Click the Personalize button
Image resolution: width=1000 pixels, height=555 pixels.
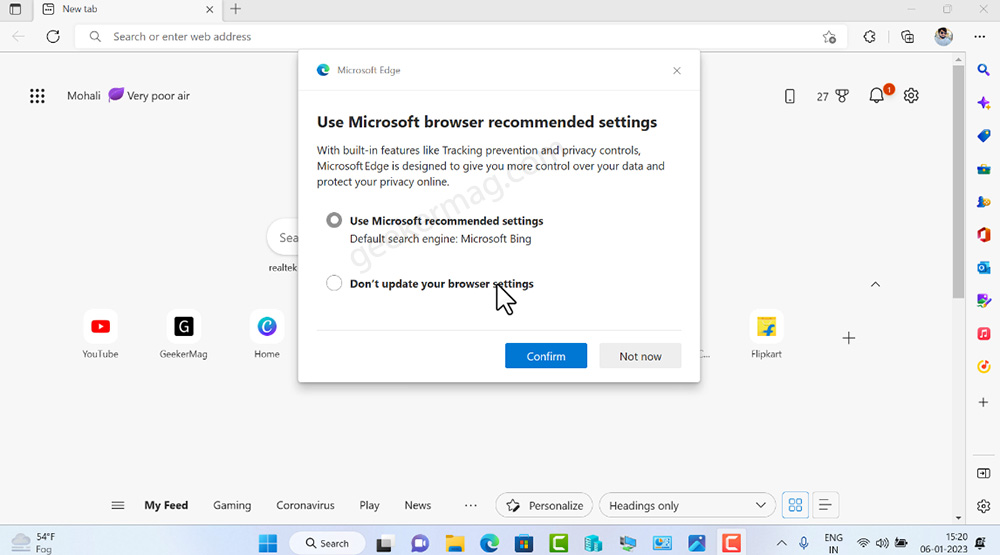(x=544, y=505)
